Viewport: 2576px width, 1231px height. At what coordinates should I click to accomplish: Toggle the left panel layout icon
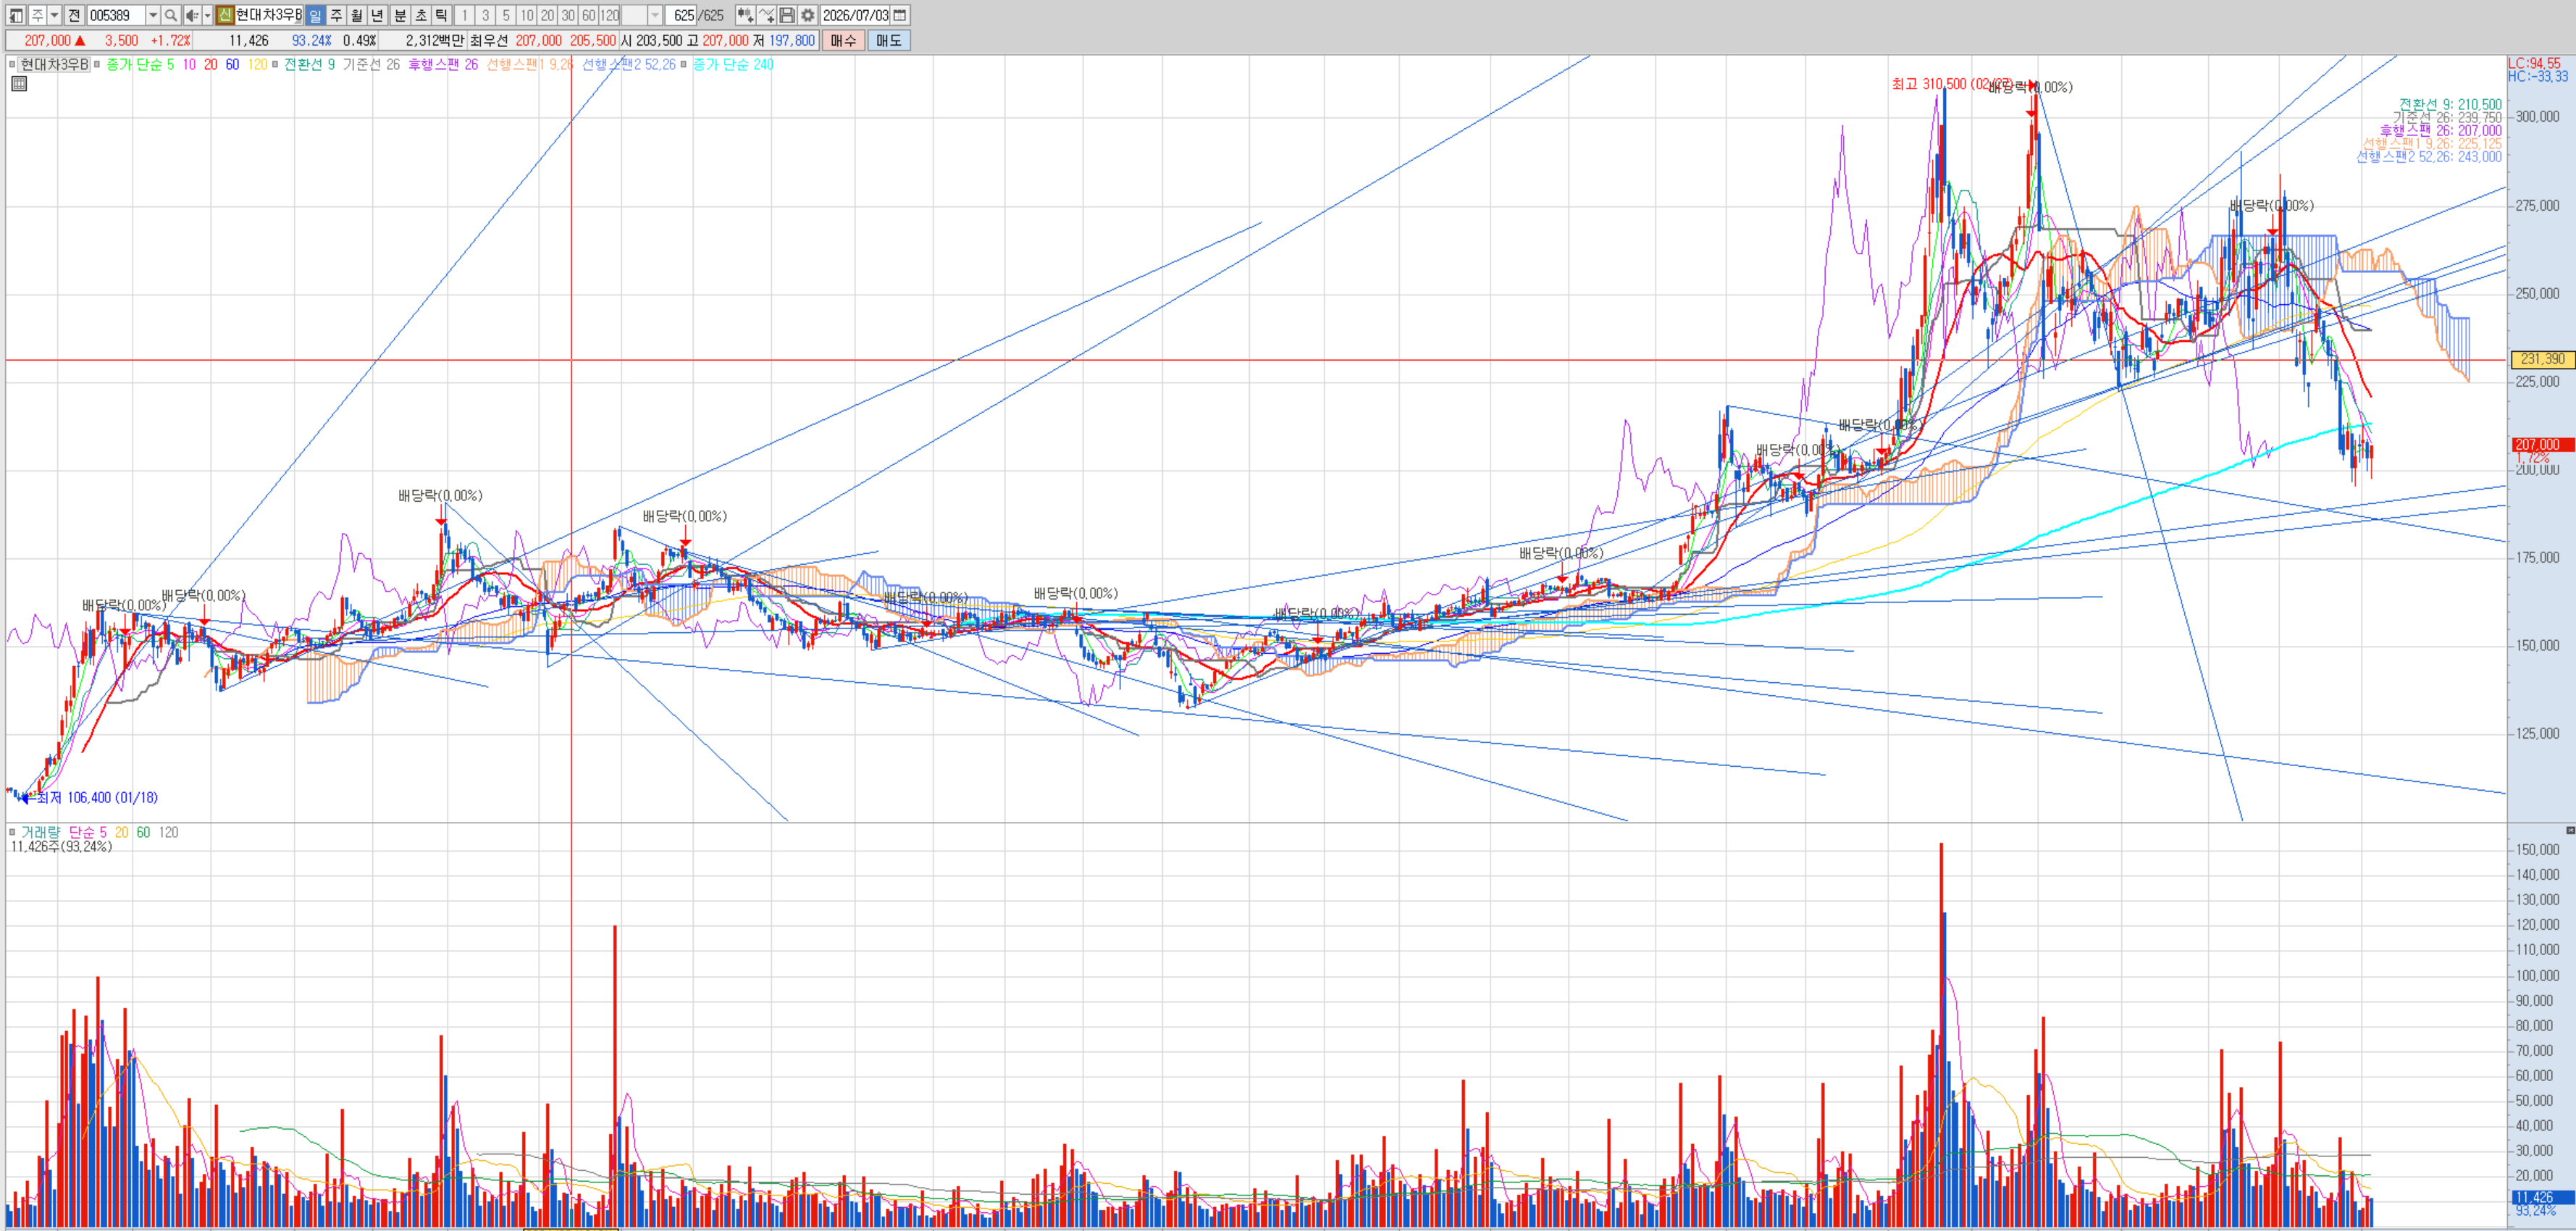point(16,15)
